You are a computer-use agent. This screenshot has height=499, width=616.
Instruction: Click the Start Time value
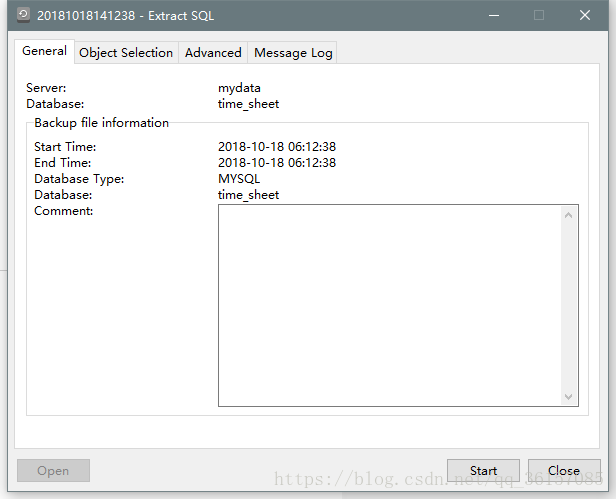tap(276, 147)
